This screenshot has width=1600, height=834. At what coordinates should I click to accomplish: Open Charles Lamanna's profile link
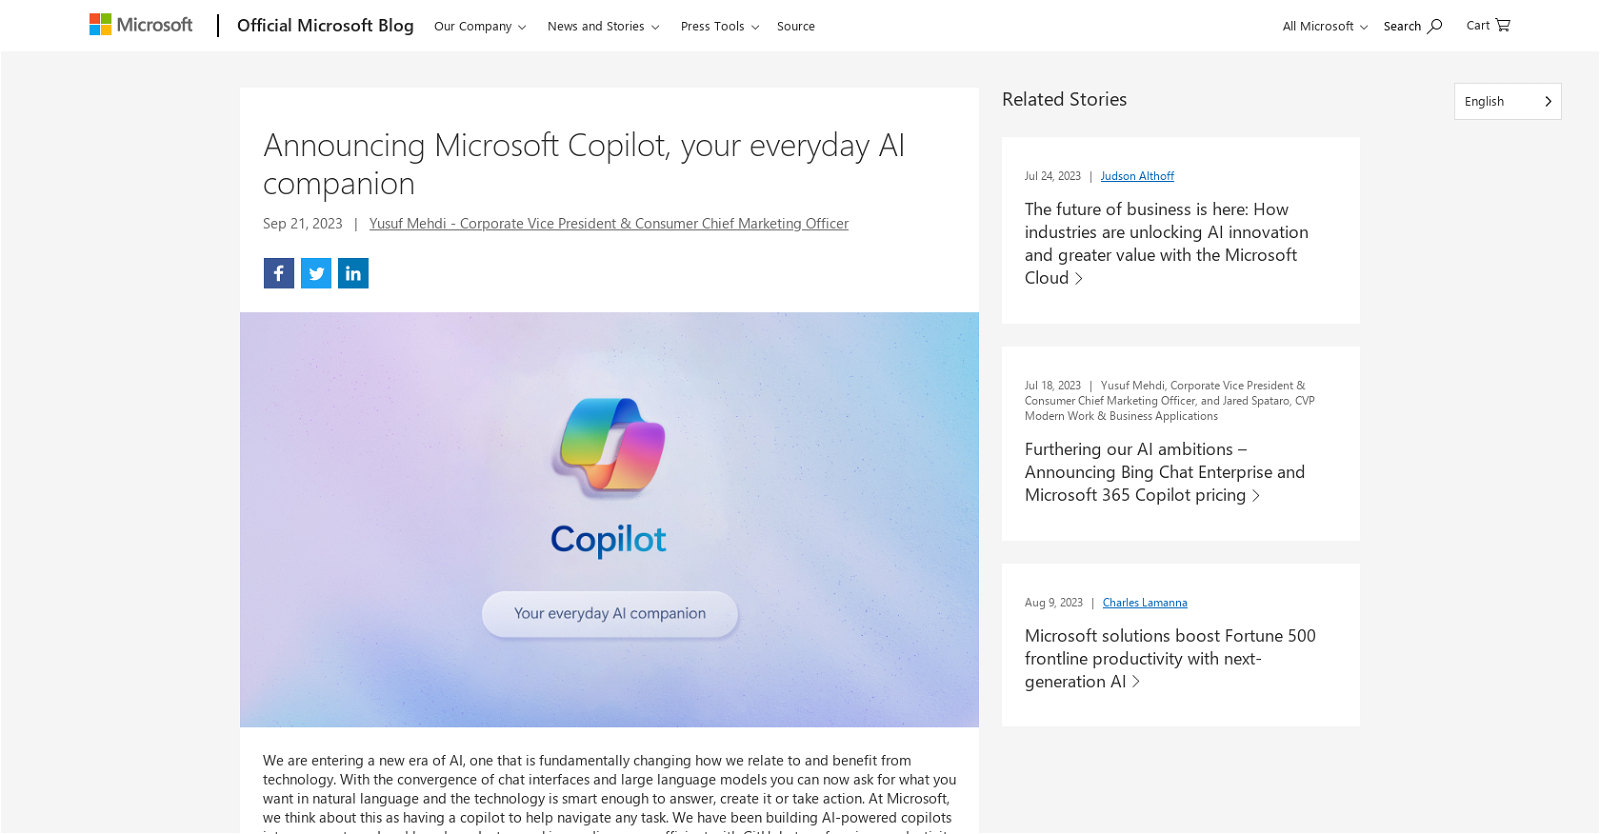tap(1144, 602)
